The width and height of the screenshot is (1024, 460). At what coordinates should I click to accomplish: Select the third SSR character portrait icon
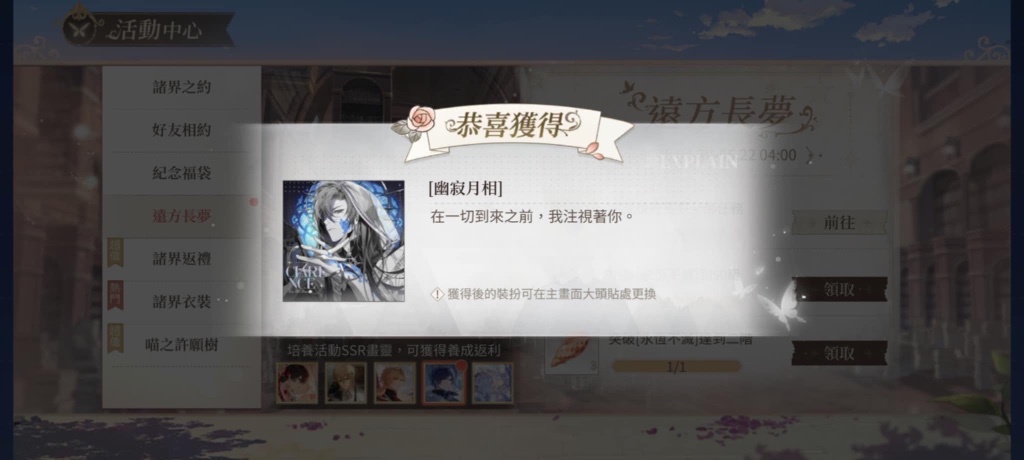(395, 383)
